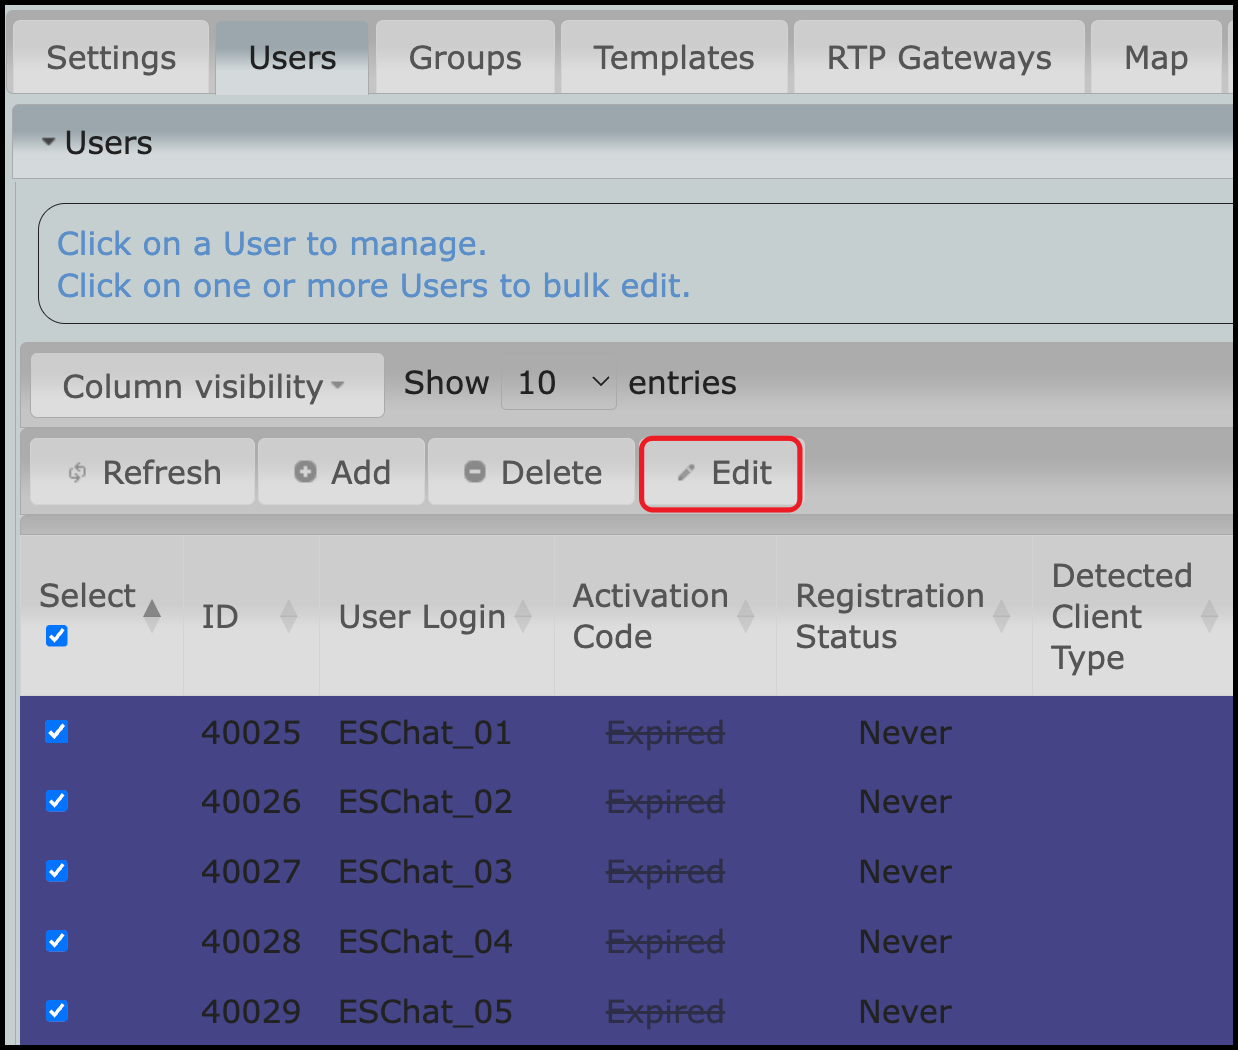Click the Delete button with minus icon
The width and height of the screenshot is (1238, 1050).
(532, 472)
